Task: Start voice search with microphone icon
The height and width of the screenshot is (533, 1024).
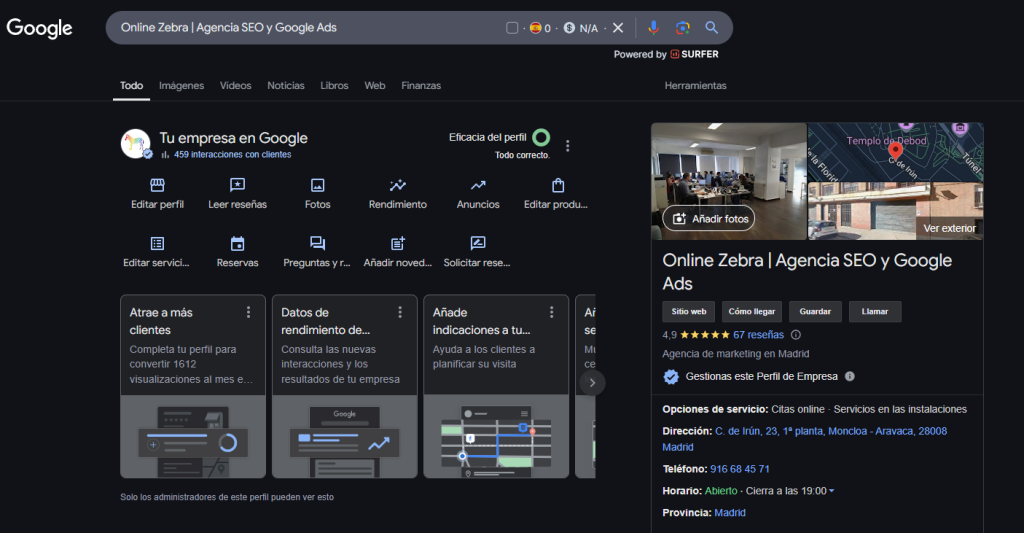Action: pyautogui.click(x=653, y=28)
